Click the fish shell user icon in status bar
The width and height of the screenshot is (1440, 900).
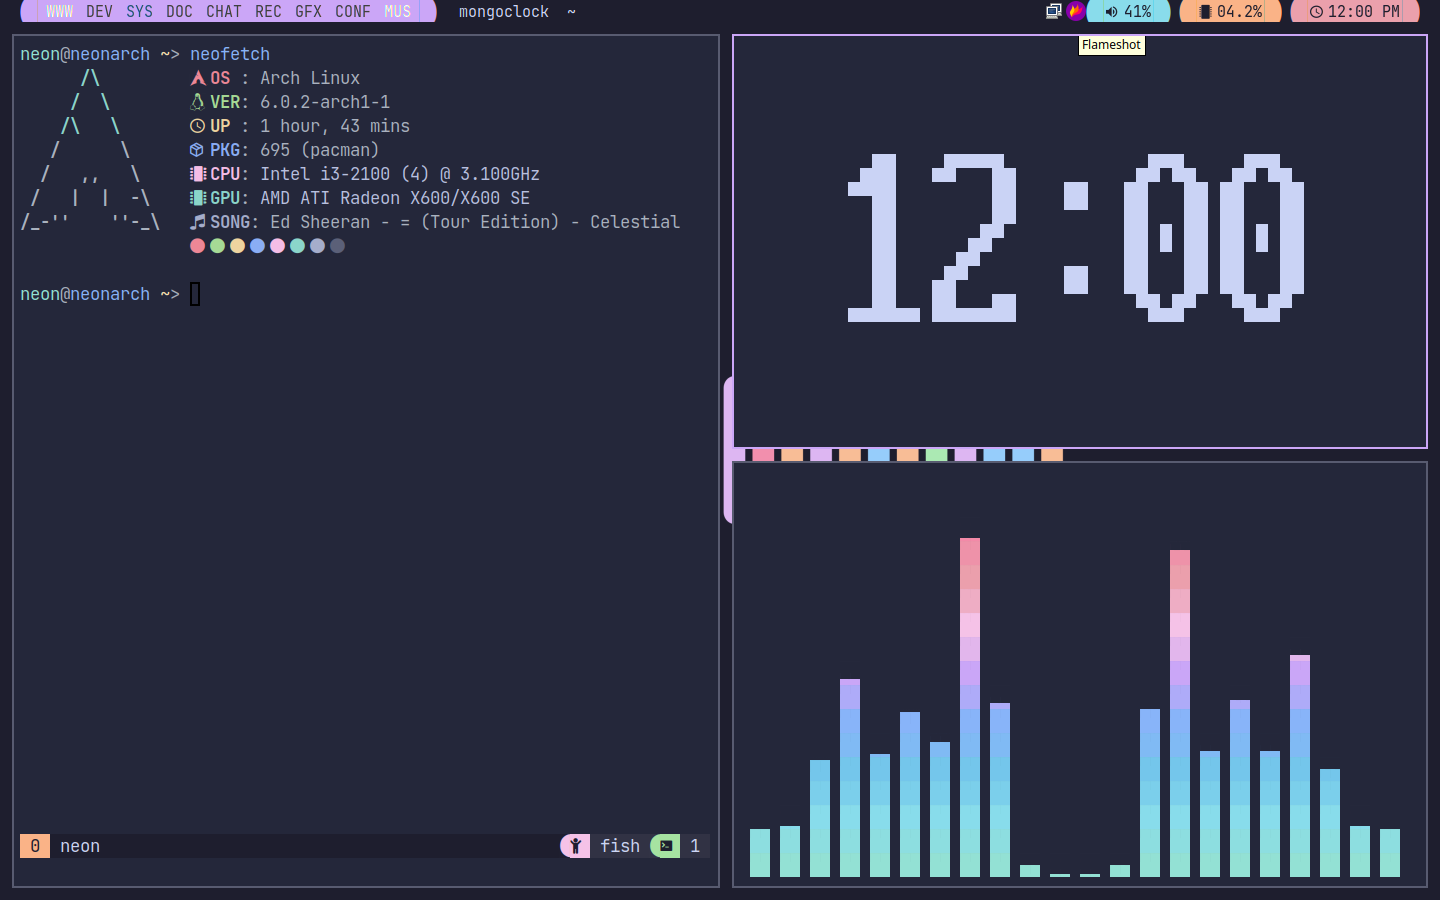(x=575, y=846)
